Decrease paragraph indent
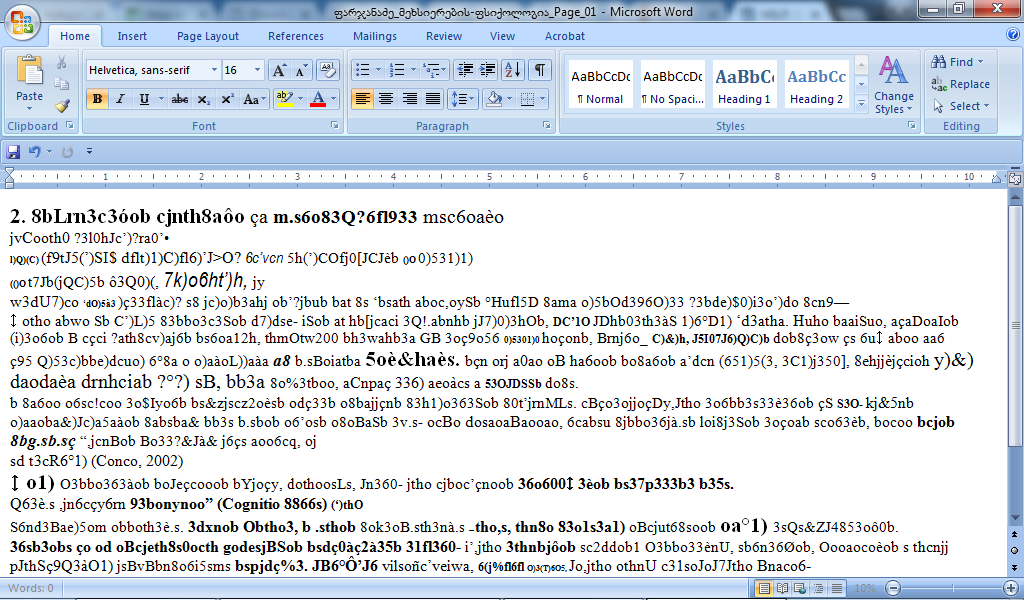1024x600 pixels. point(465,70)
